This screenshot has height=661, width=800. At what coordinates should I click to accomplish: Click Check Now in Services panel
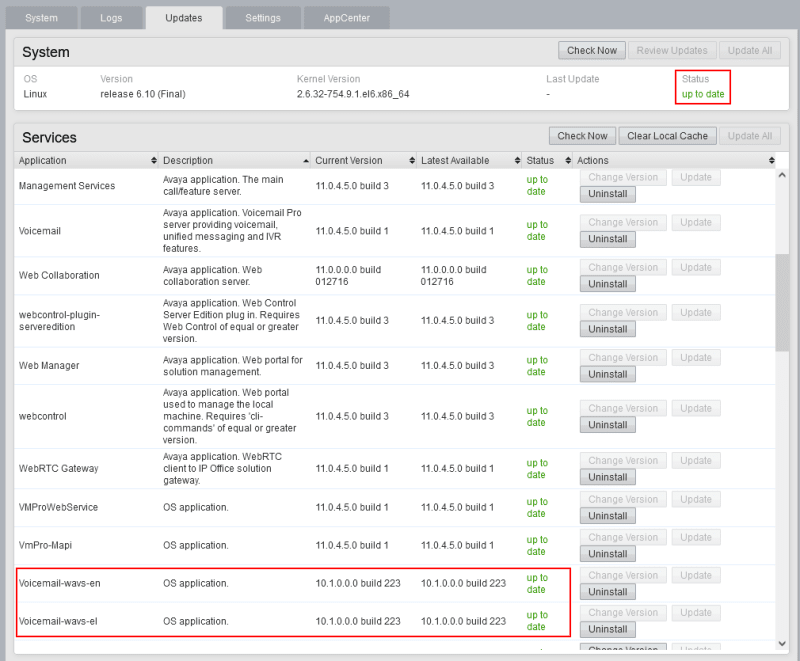(582, 136)
